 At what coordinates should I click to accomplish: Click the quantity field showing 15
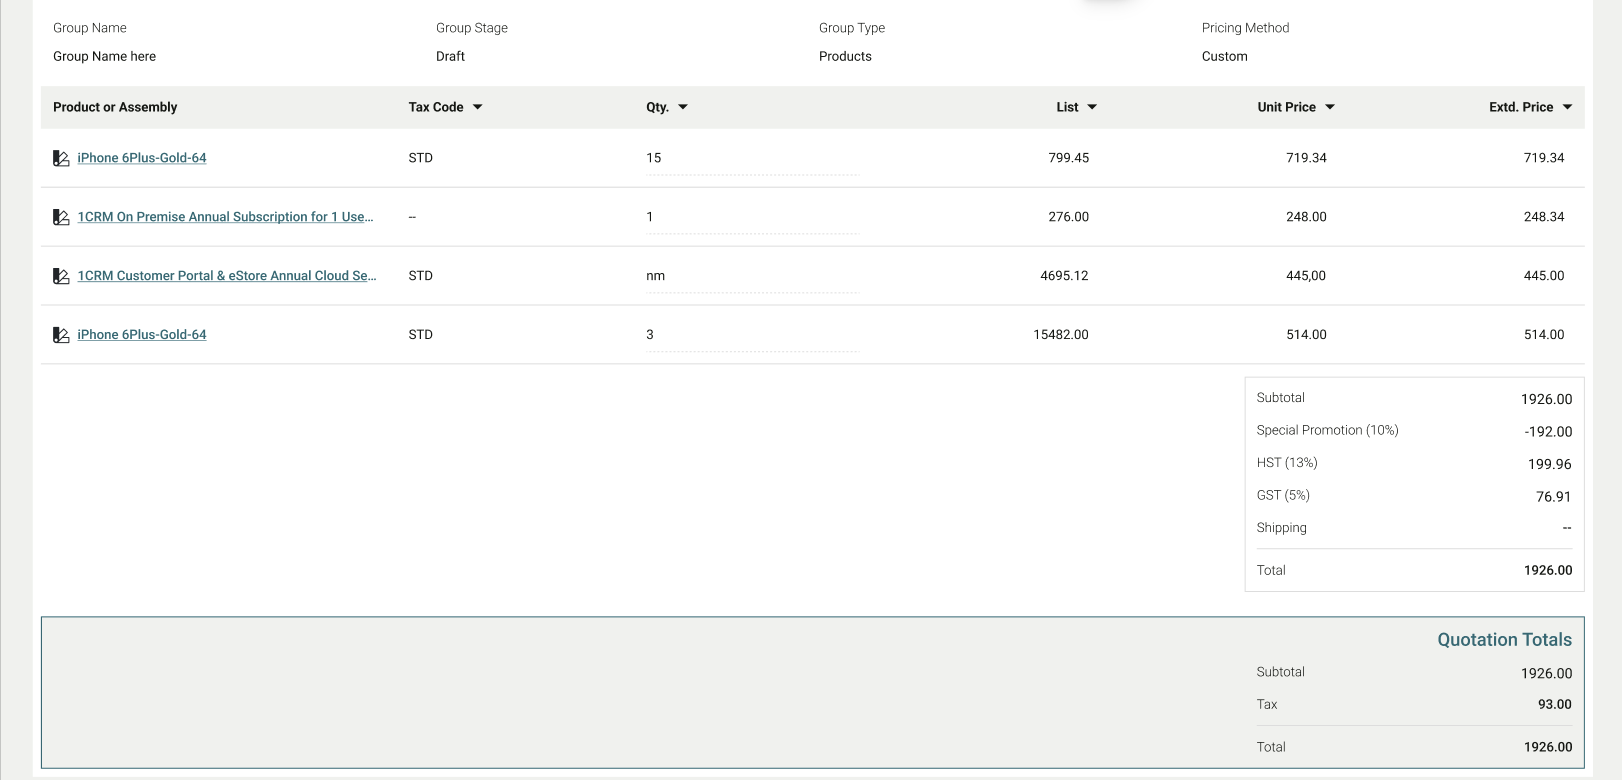pos(751,158)
